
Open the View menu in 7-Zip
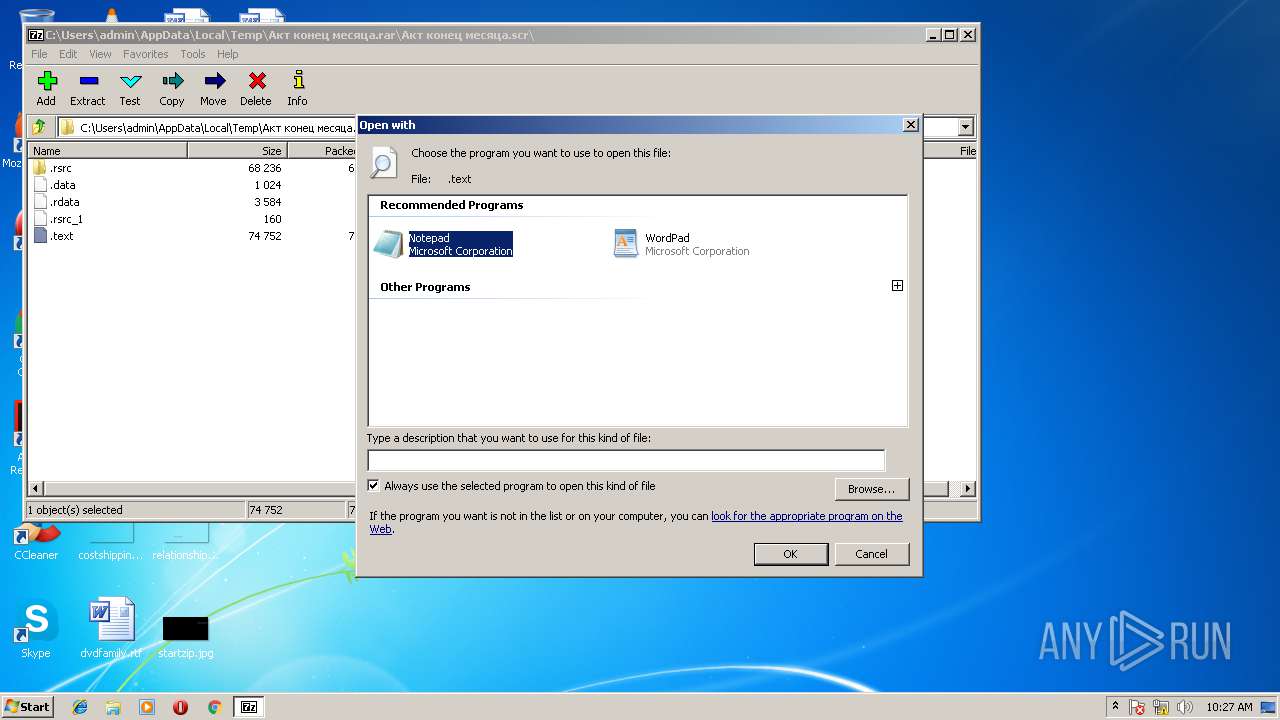click(100, 54)
